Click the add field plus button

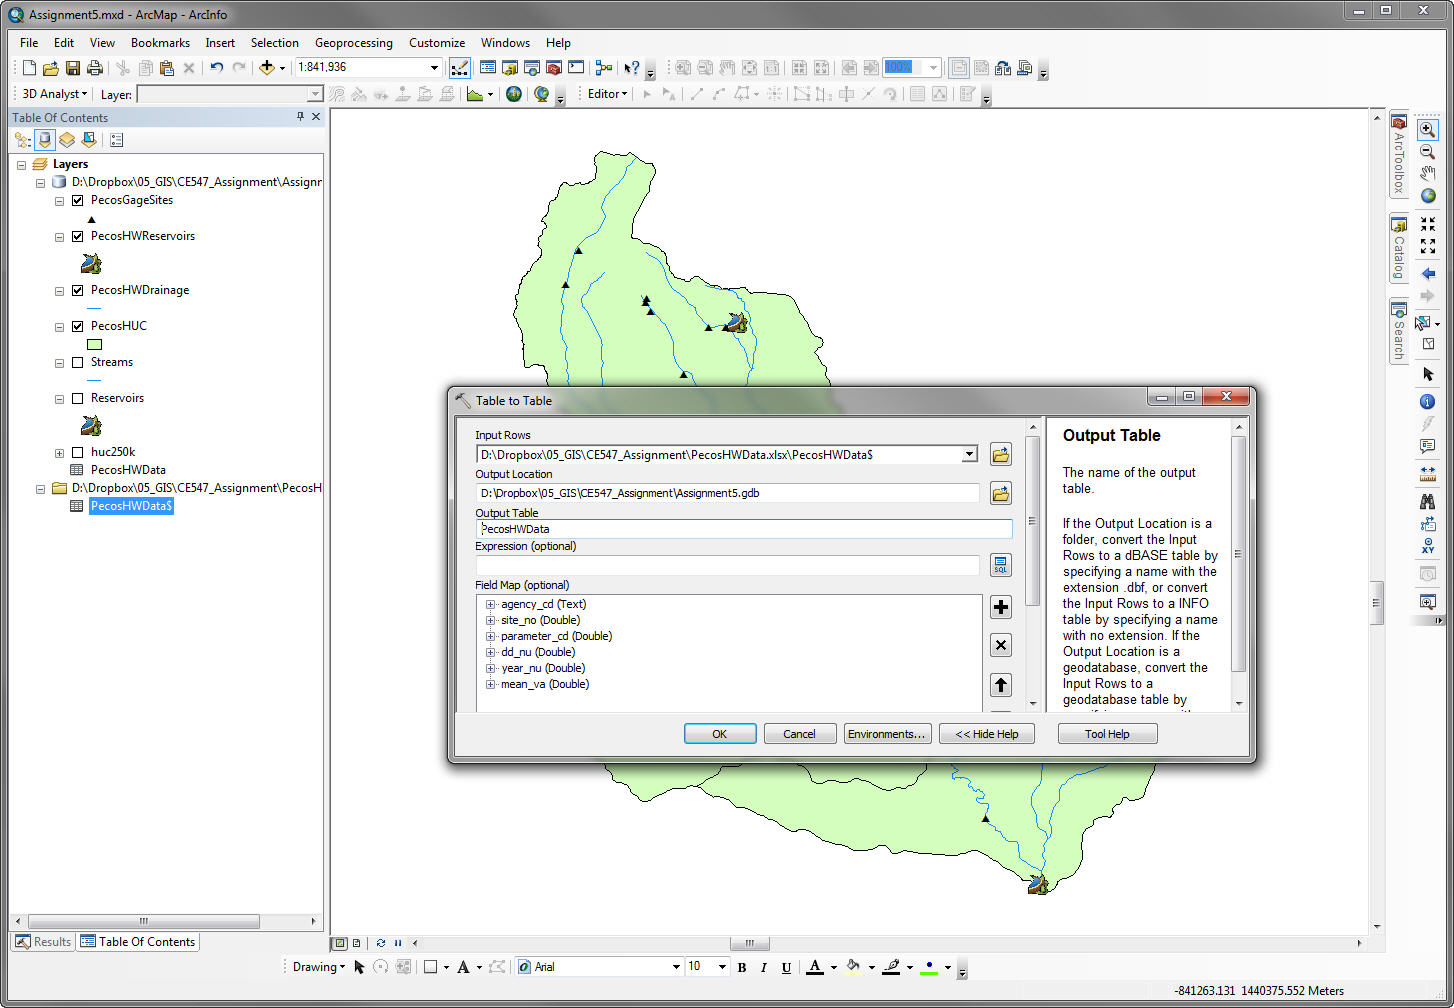point(1000,607)
